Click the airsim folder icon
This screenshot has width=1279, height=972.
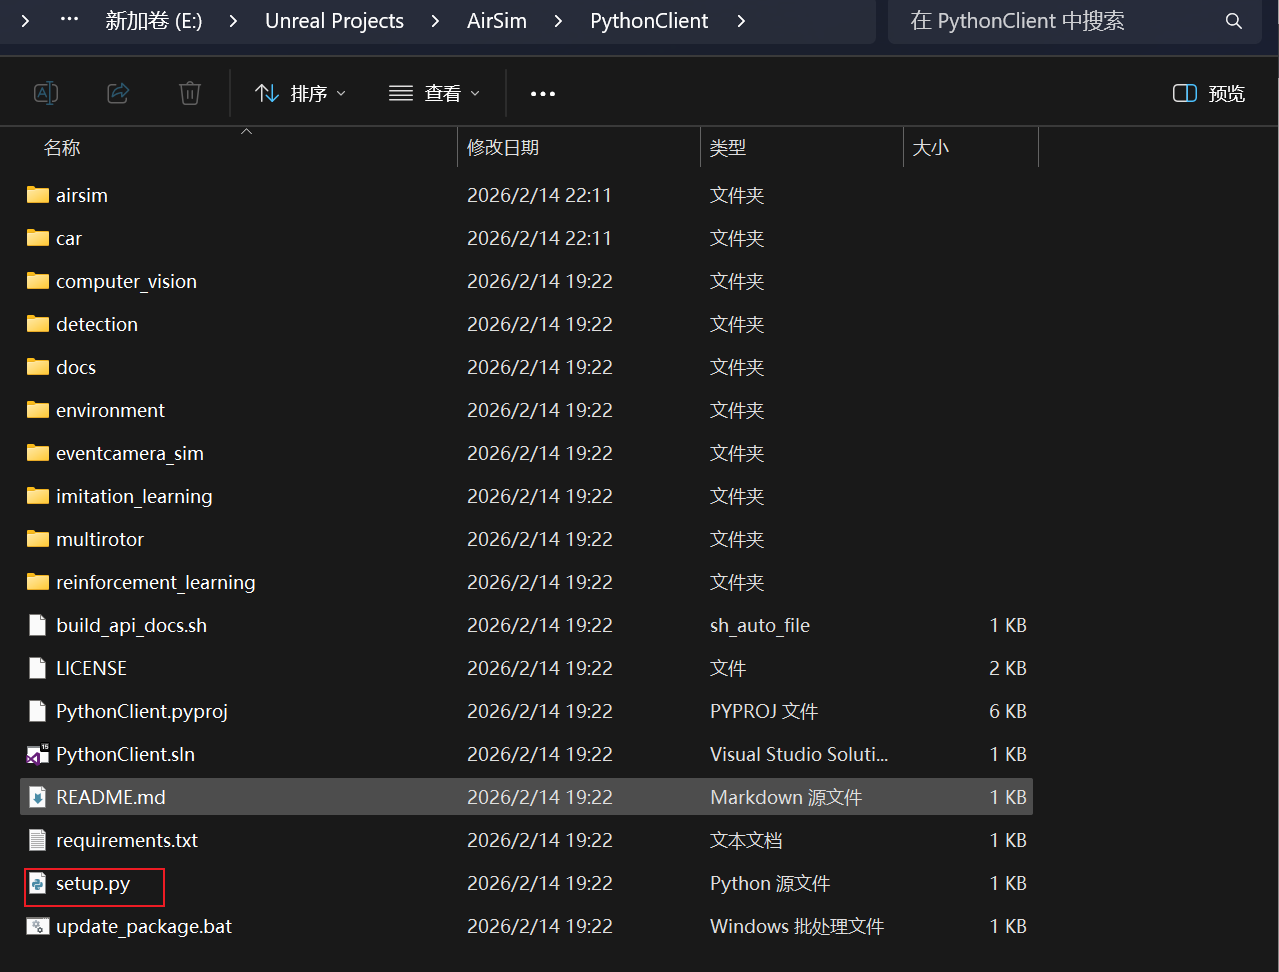pyautogui.click(x=38, y=195)
